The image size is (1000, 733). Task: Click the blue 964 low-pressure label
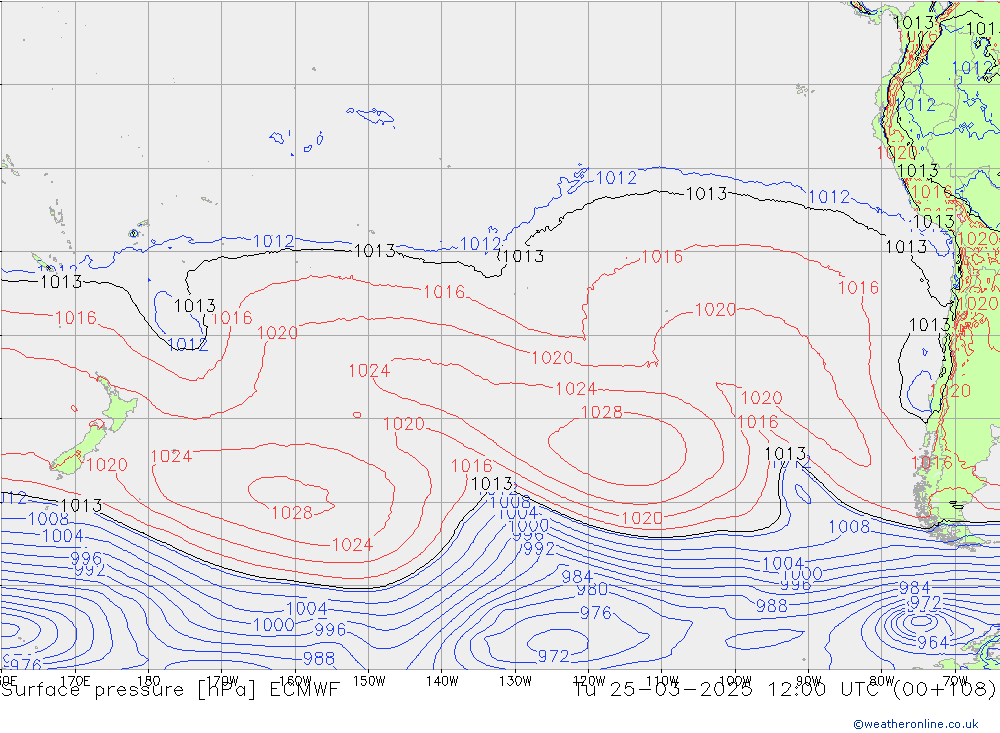(933, 642)
